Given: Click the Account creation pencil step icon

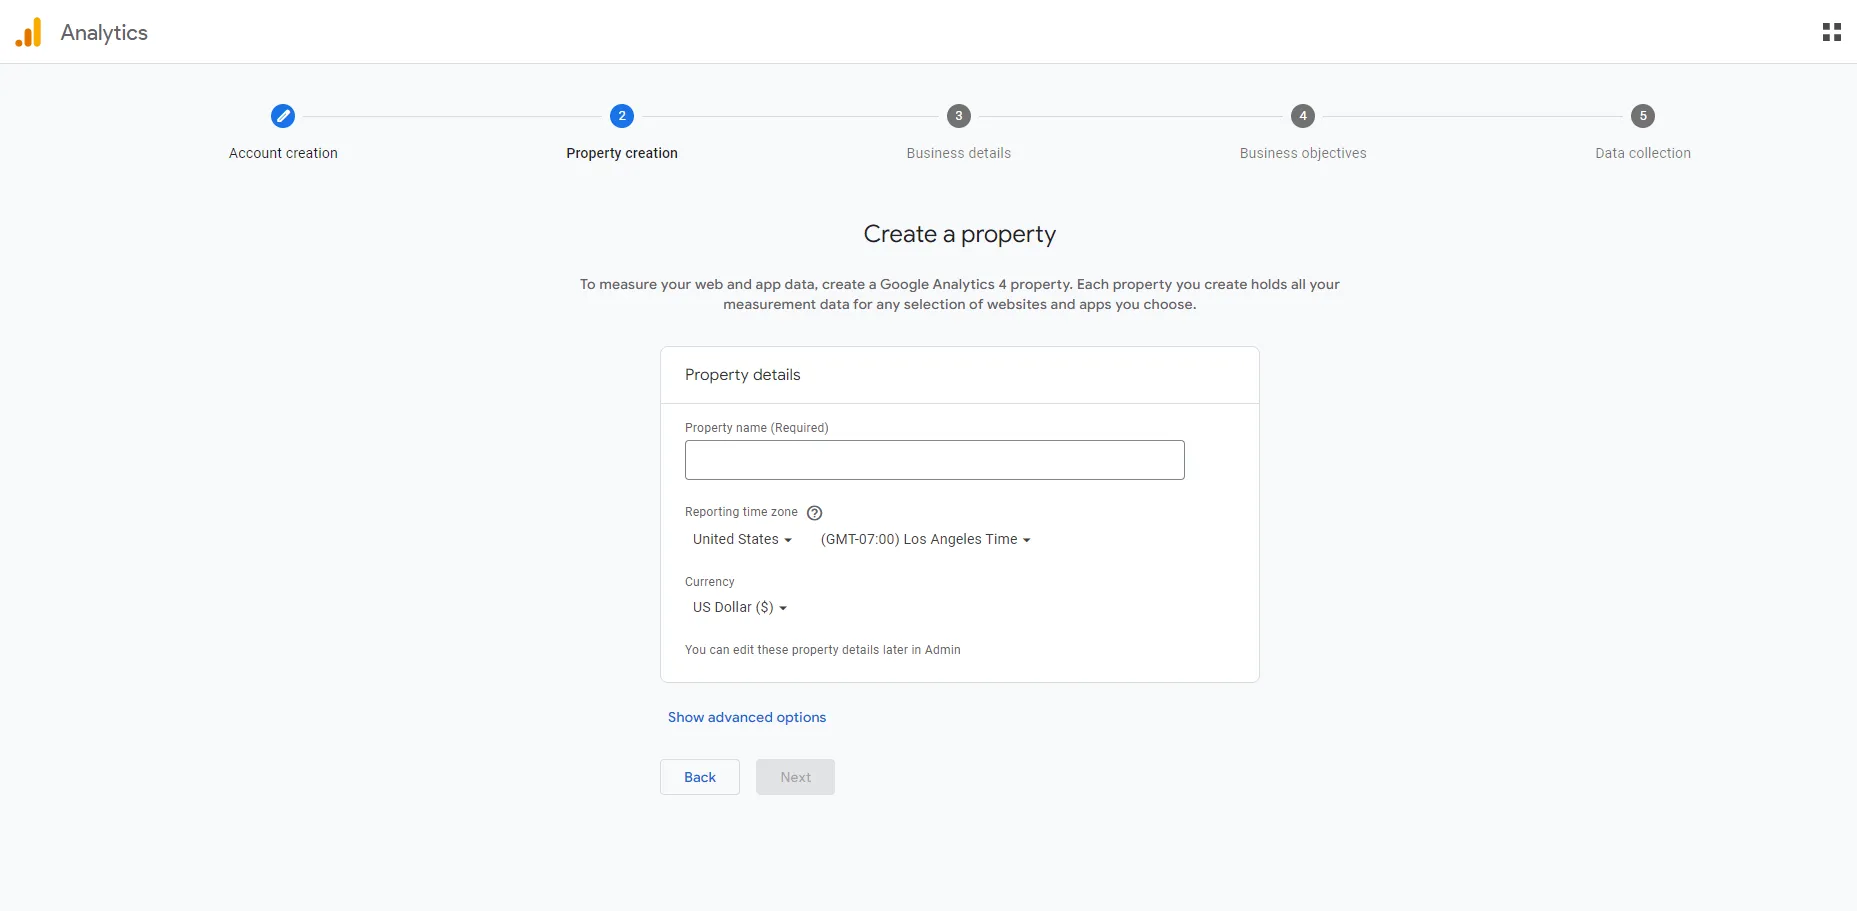Looking at the screenshot, I should coord(283,116).
